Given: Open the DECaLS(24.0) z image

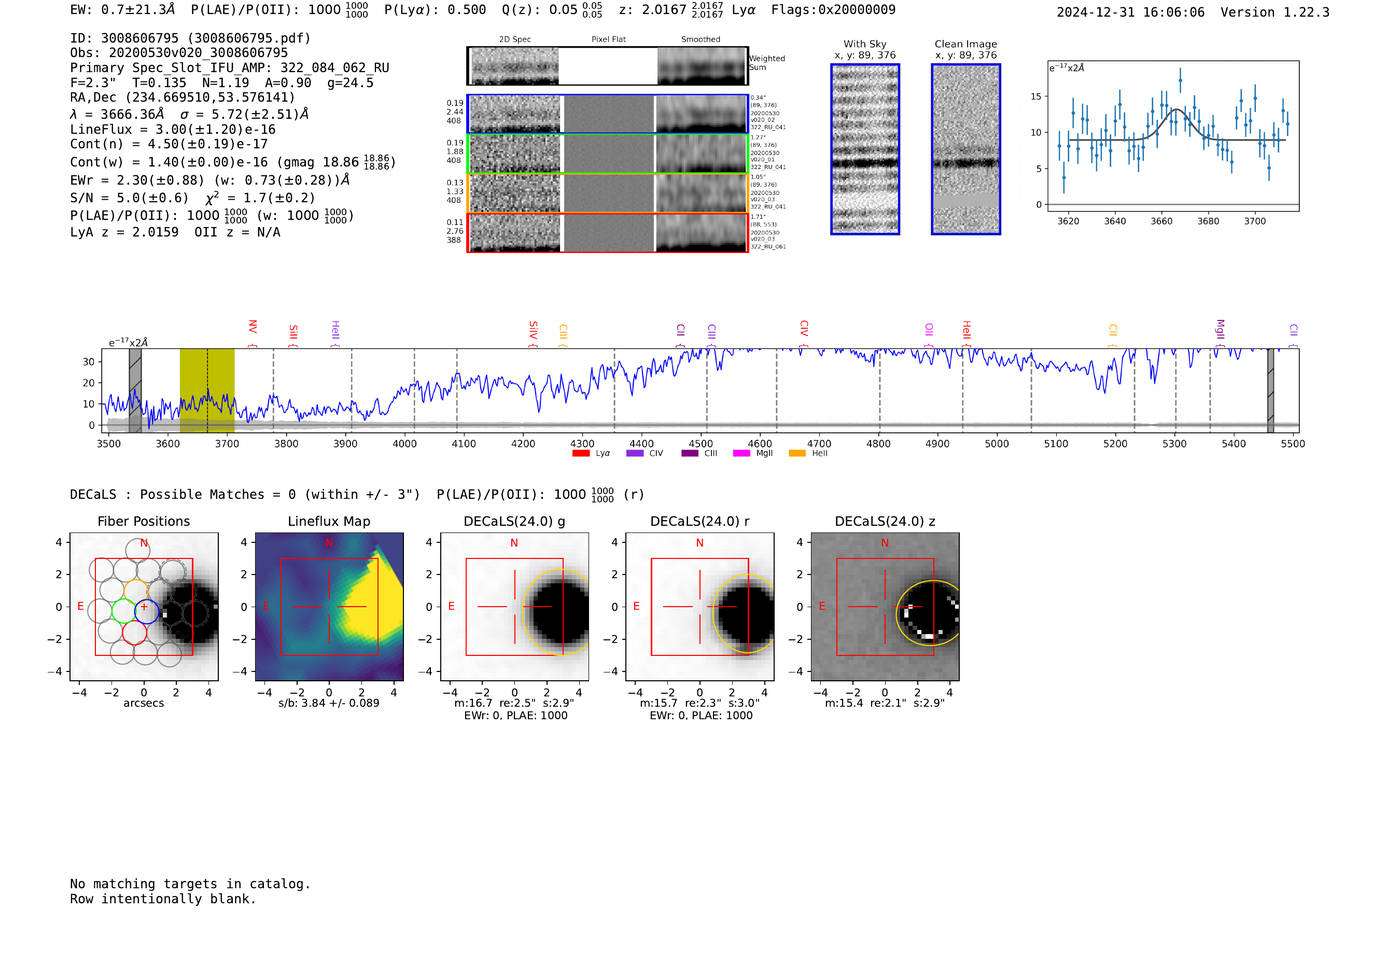Looking at the screenshot, I should tap(885, 607).
